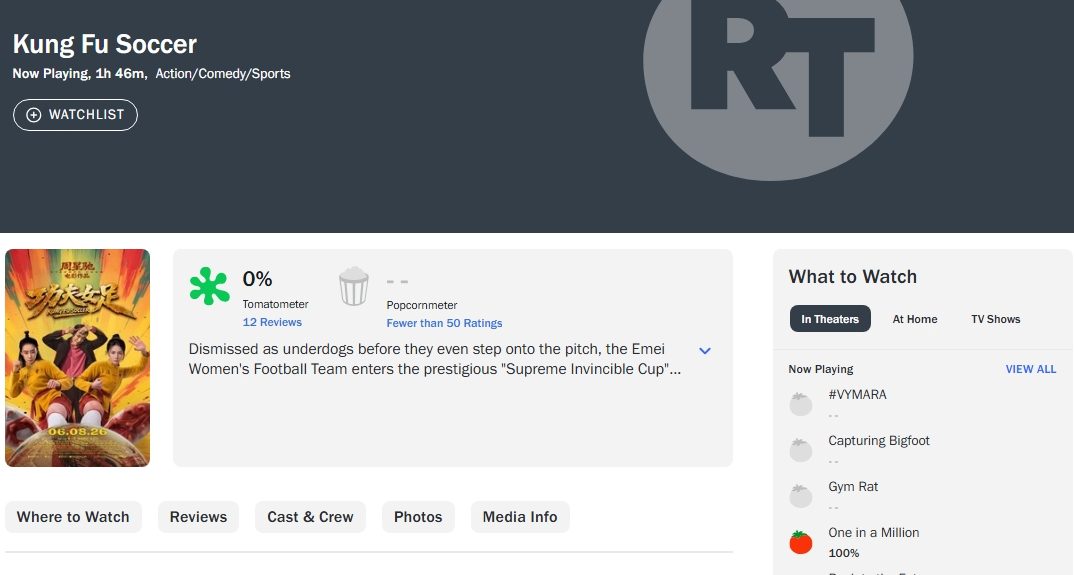Image resolution: width=1074 pixels, height=575 pixels.
Task: Click grey tomato icon beside Gym Rat
Action: (x=801, y=496)
